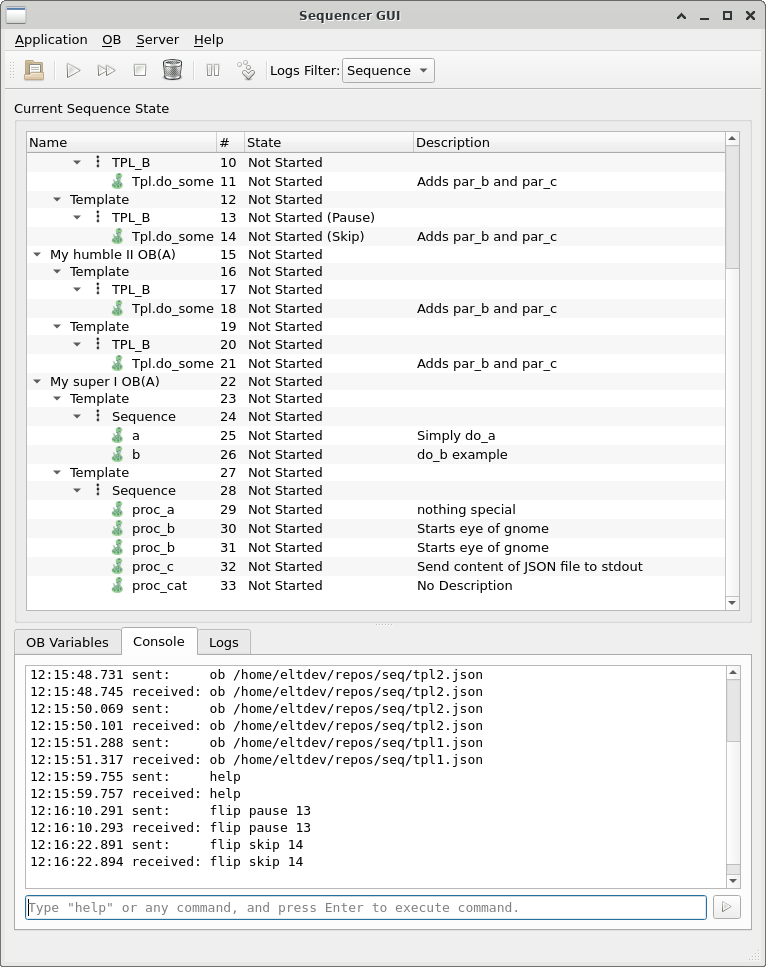The width and height of the screenshot is (766, 967).
Task: Click the fast-forward toolbar icon
Action: coord(106,70)
